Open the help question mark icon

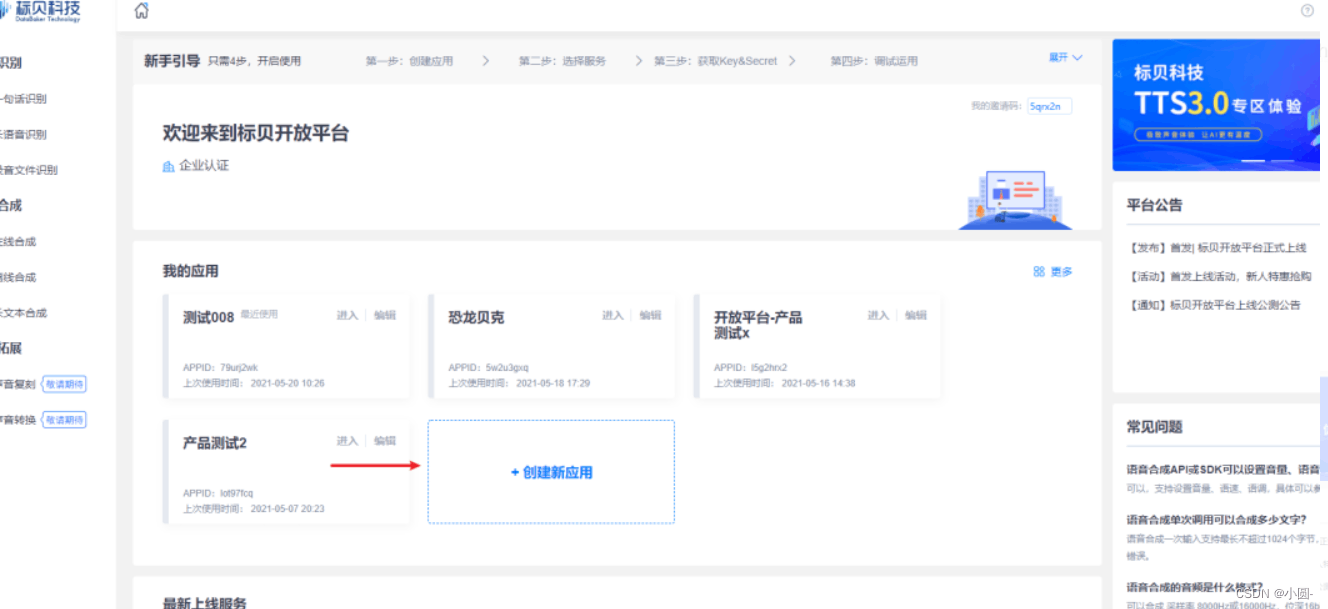click(x=1307, y=10)
